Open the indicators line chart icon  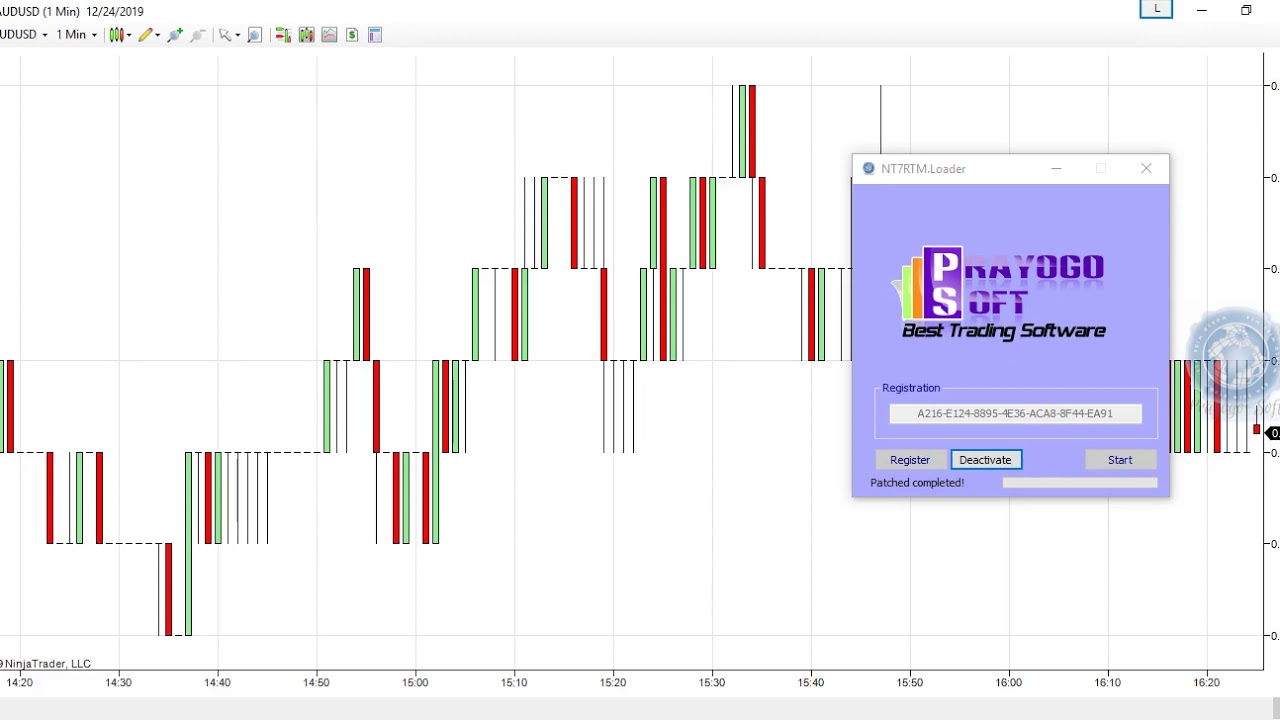329,35
